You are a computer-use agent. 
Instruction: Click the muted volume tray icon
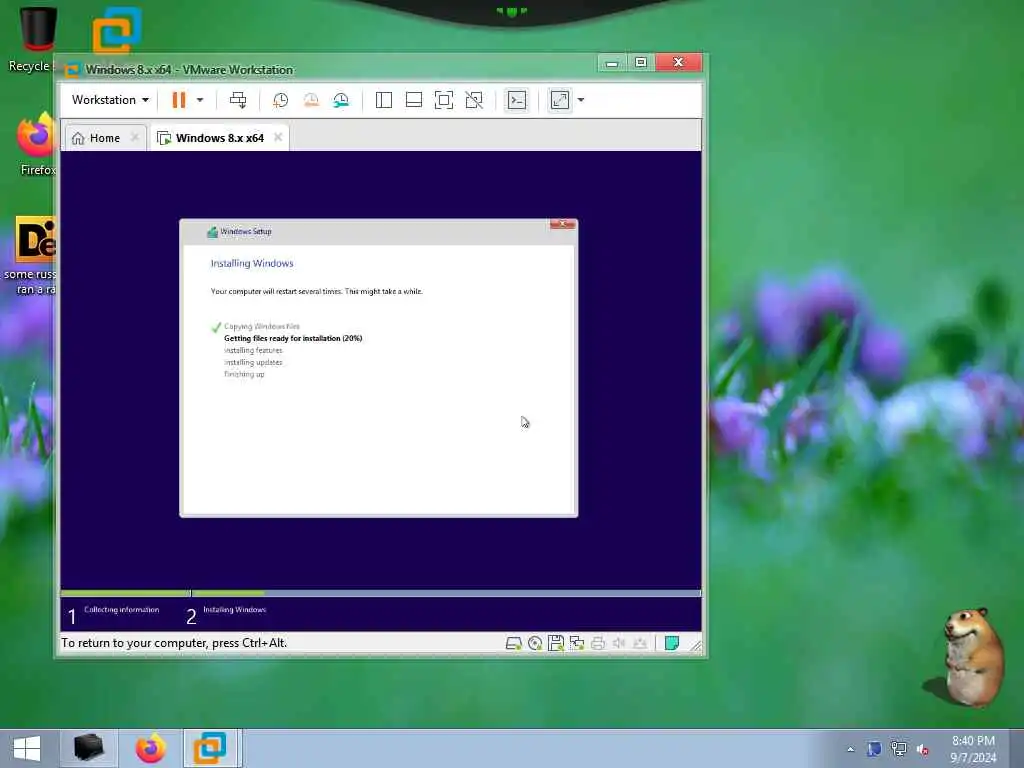click(x=923, y=749)
